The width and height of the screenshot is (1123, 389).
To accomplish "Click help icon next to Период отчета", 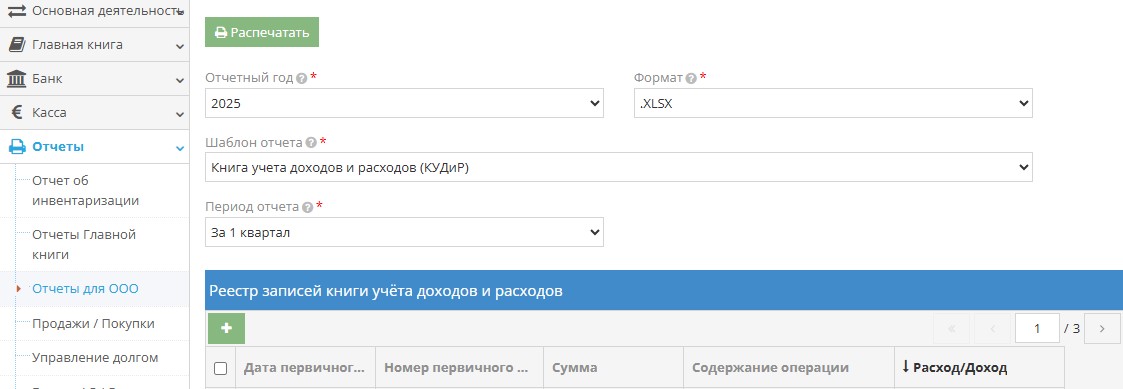I will point(307,207).
